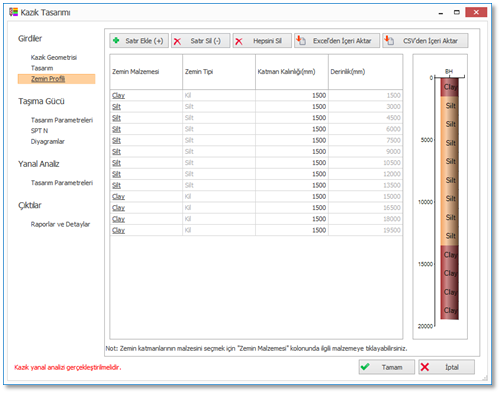Viewport: 501px width, 394px height.
Task: Click the Katman Kalınlığı(mm) column header
Action: (292, 72)
